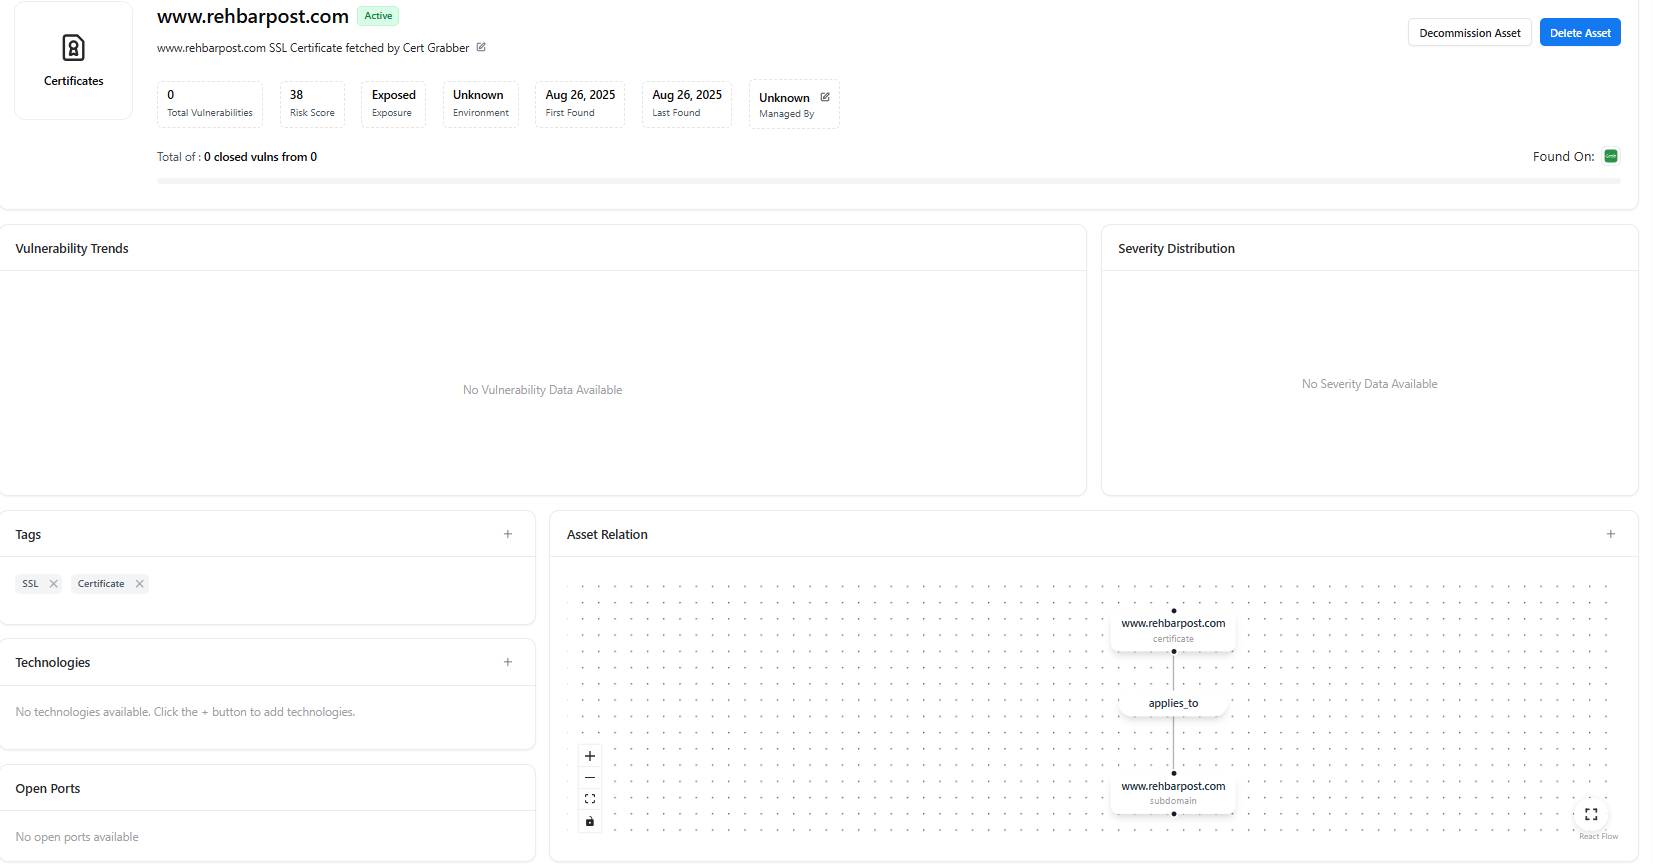
Task: Click the 38 Risk Score card
Action: [x=312, y=104]
